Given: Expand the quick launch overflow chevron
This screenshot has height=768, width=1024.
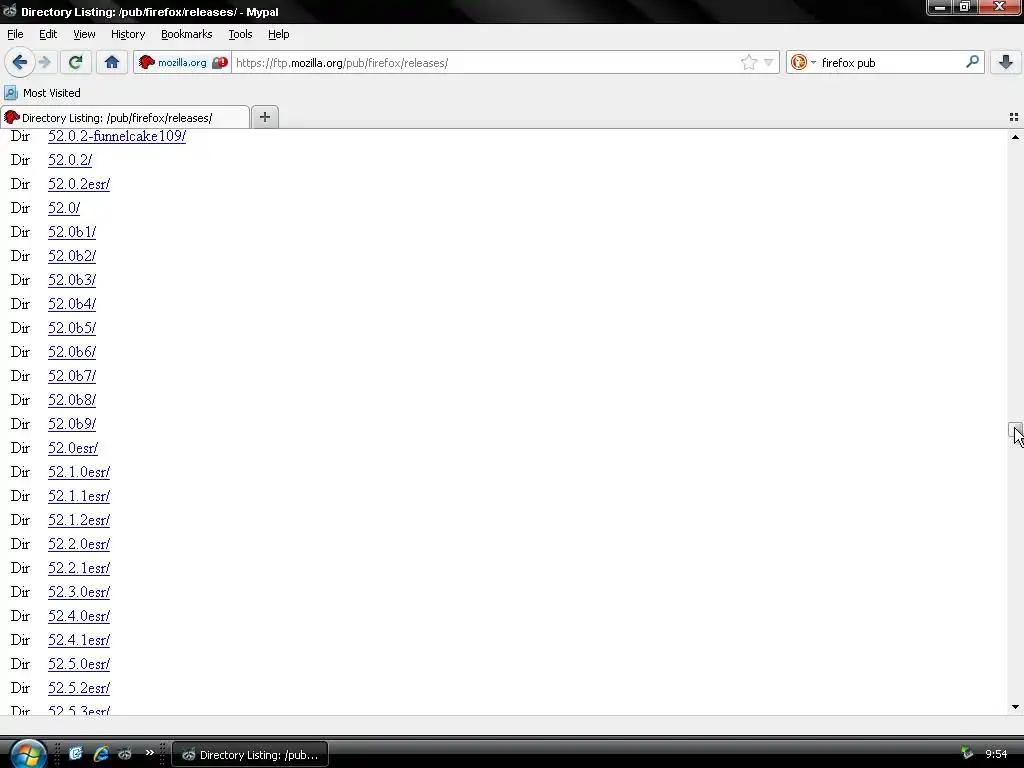Looking at the screenshot, I should click(x=150, y=752).
